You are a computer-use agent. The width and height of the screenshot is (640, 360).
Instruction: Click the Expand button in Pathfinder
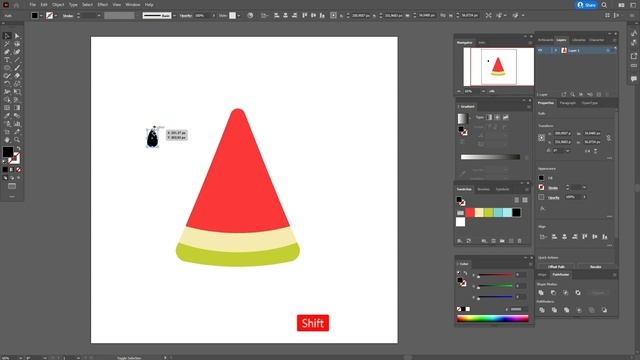[x=598, y=293]
